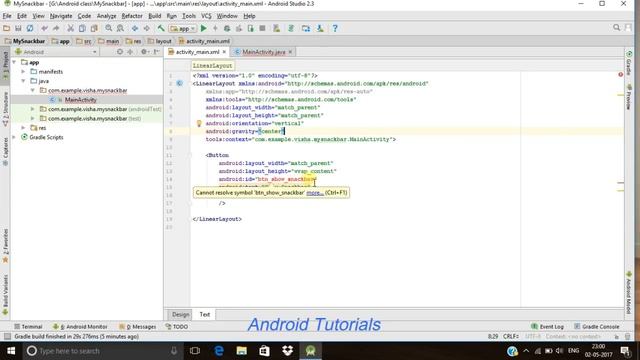Click the taskbar search field
640x360 pixels.
pyautogui.click(x=102, y=351)
